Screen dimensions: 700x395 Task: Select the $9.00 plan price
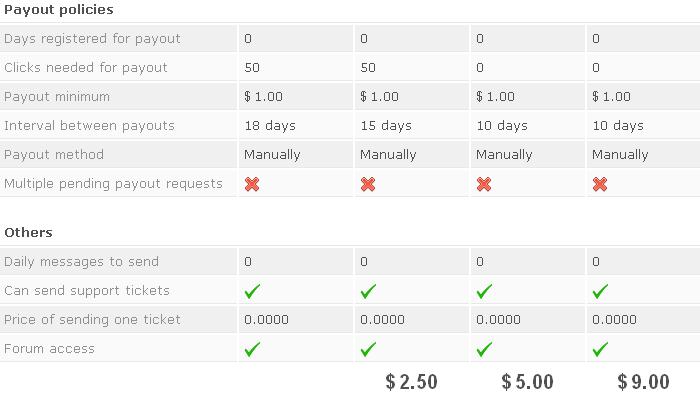643,382
